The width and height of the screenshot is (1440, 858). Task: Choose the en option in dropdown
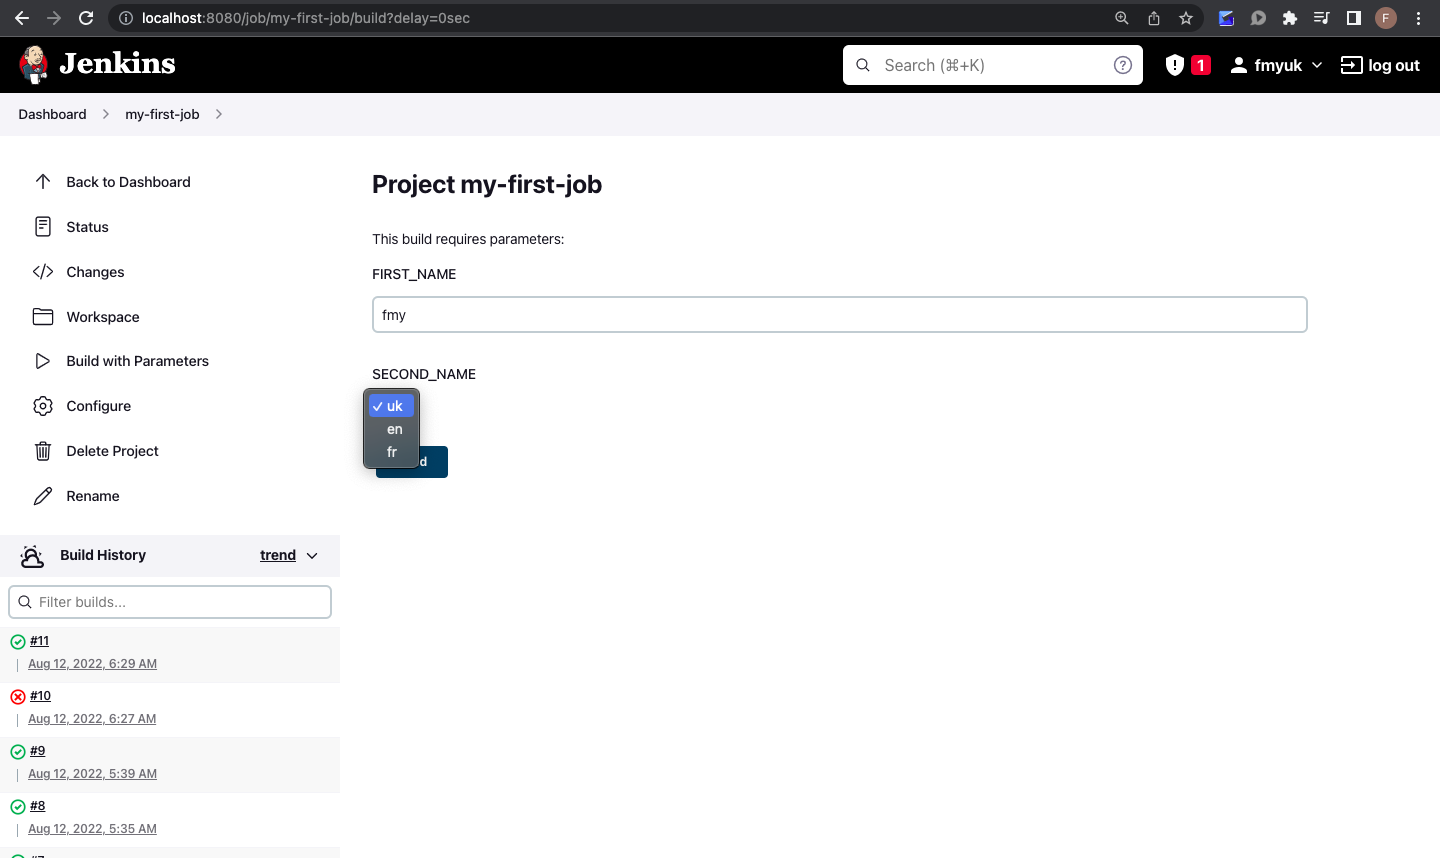coord(391,429)
